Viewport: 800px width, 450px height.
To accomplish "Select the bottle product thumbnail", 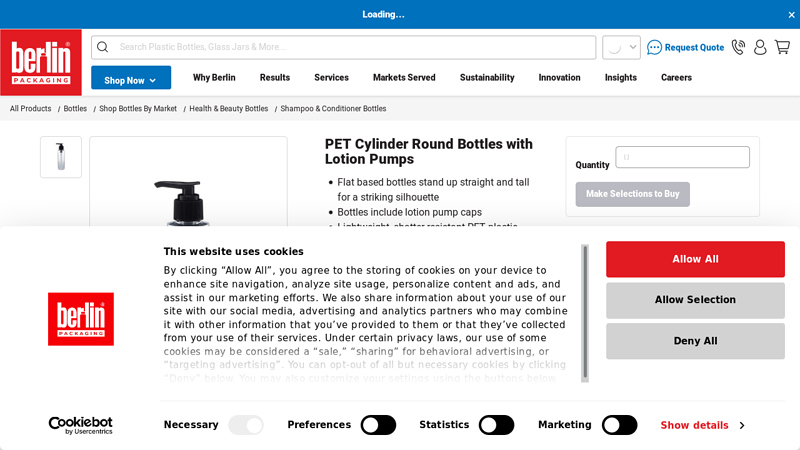I will (61, 157).
